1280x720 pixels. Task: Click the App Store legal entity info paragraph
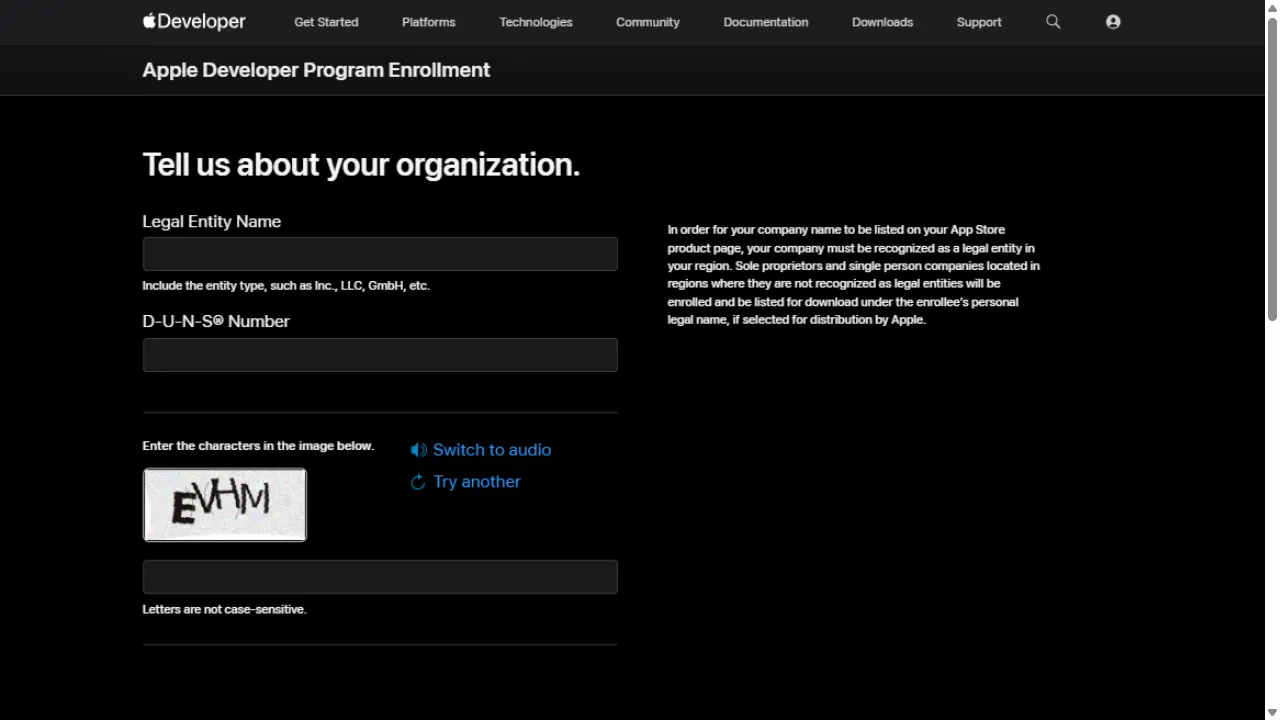pyautogui.click(x=854, y=275)
